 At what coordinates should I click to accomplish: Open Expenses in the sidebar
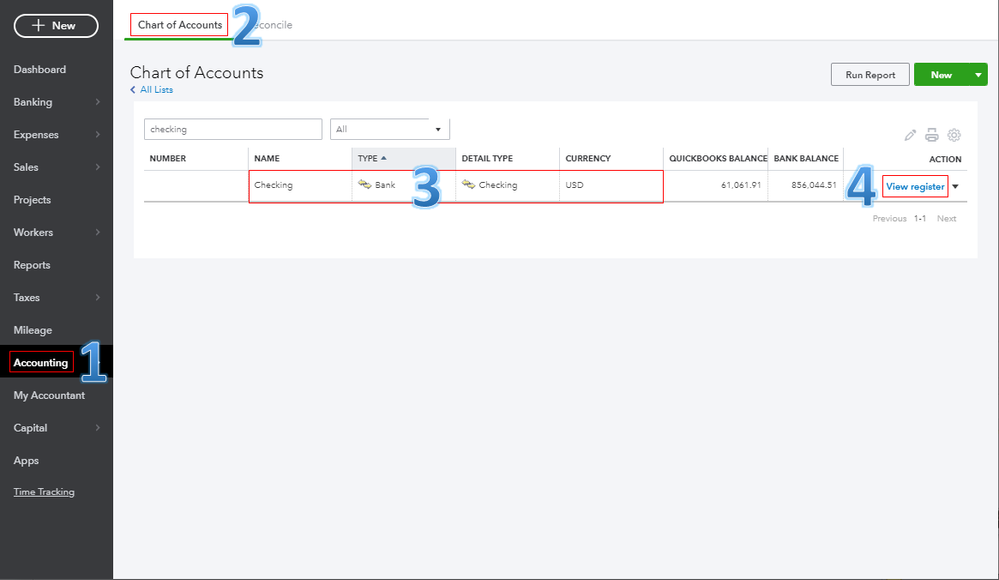(x=36, y=134)
